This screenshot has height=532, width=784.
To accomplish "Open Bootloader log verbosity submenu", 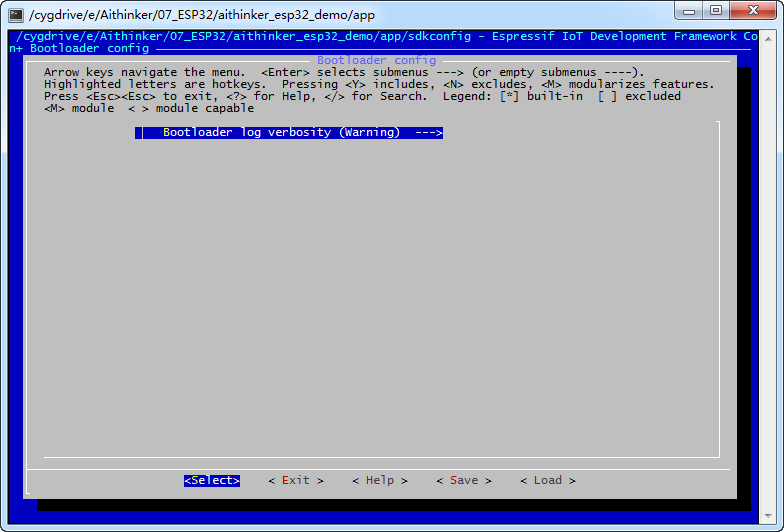I will (x=289, y=132).
